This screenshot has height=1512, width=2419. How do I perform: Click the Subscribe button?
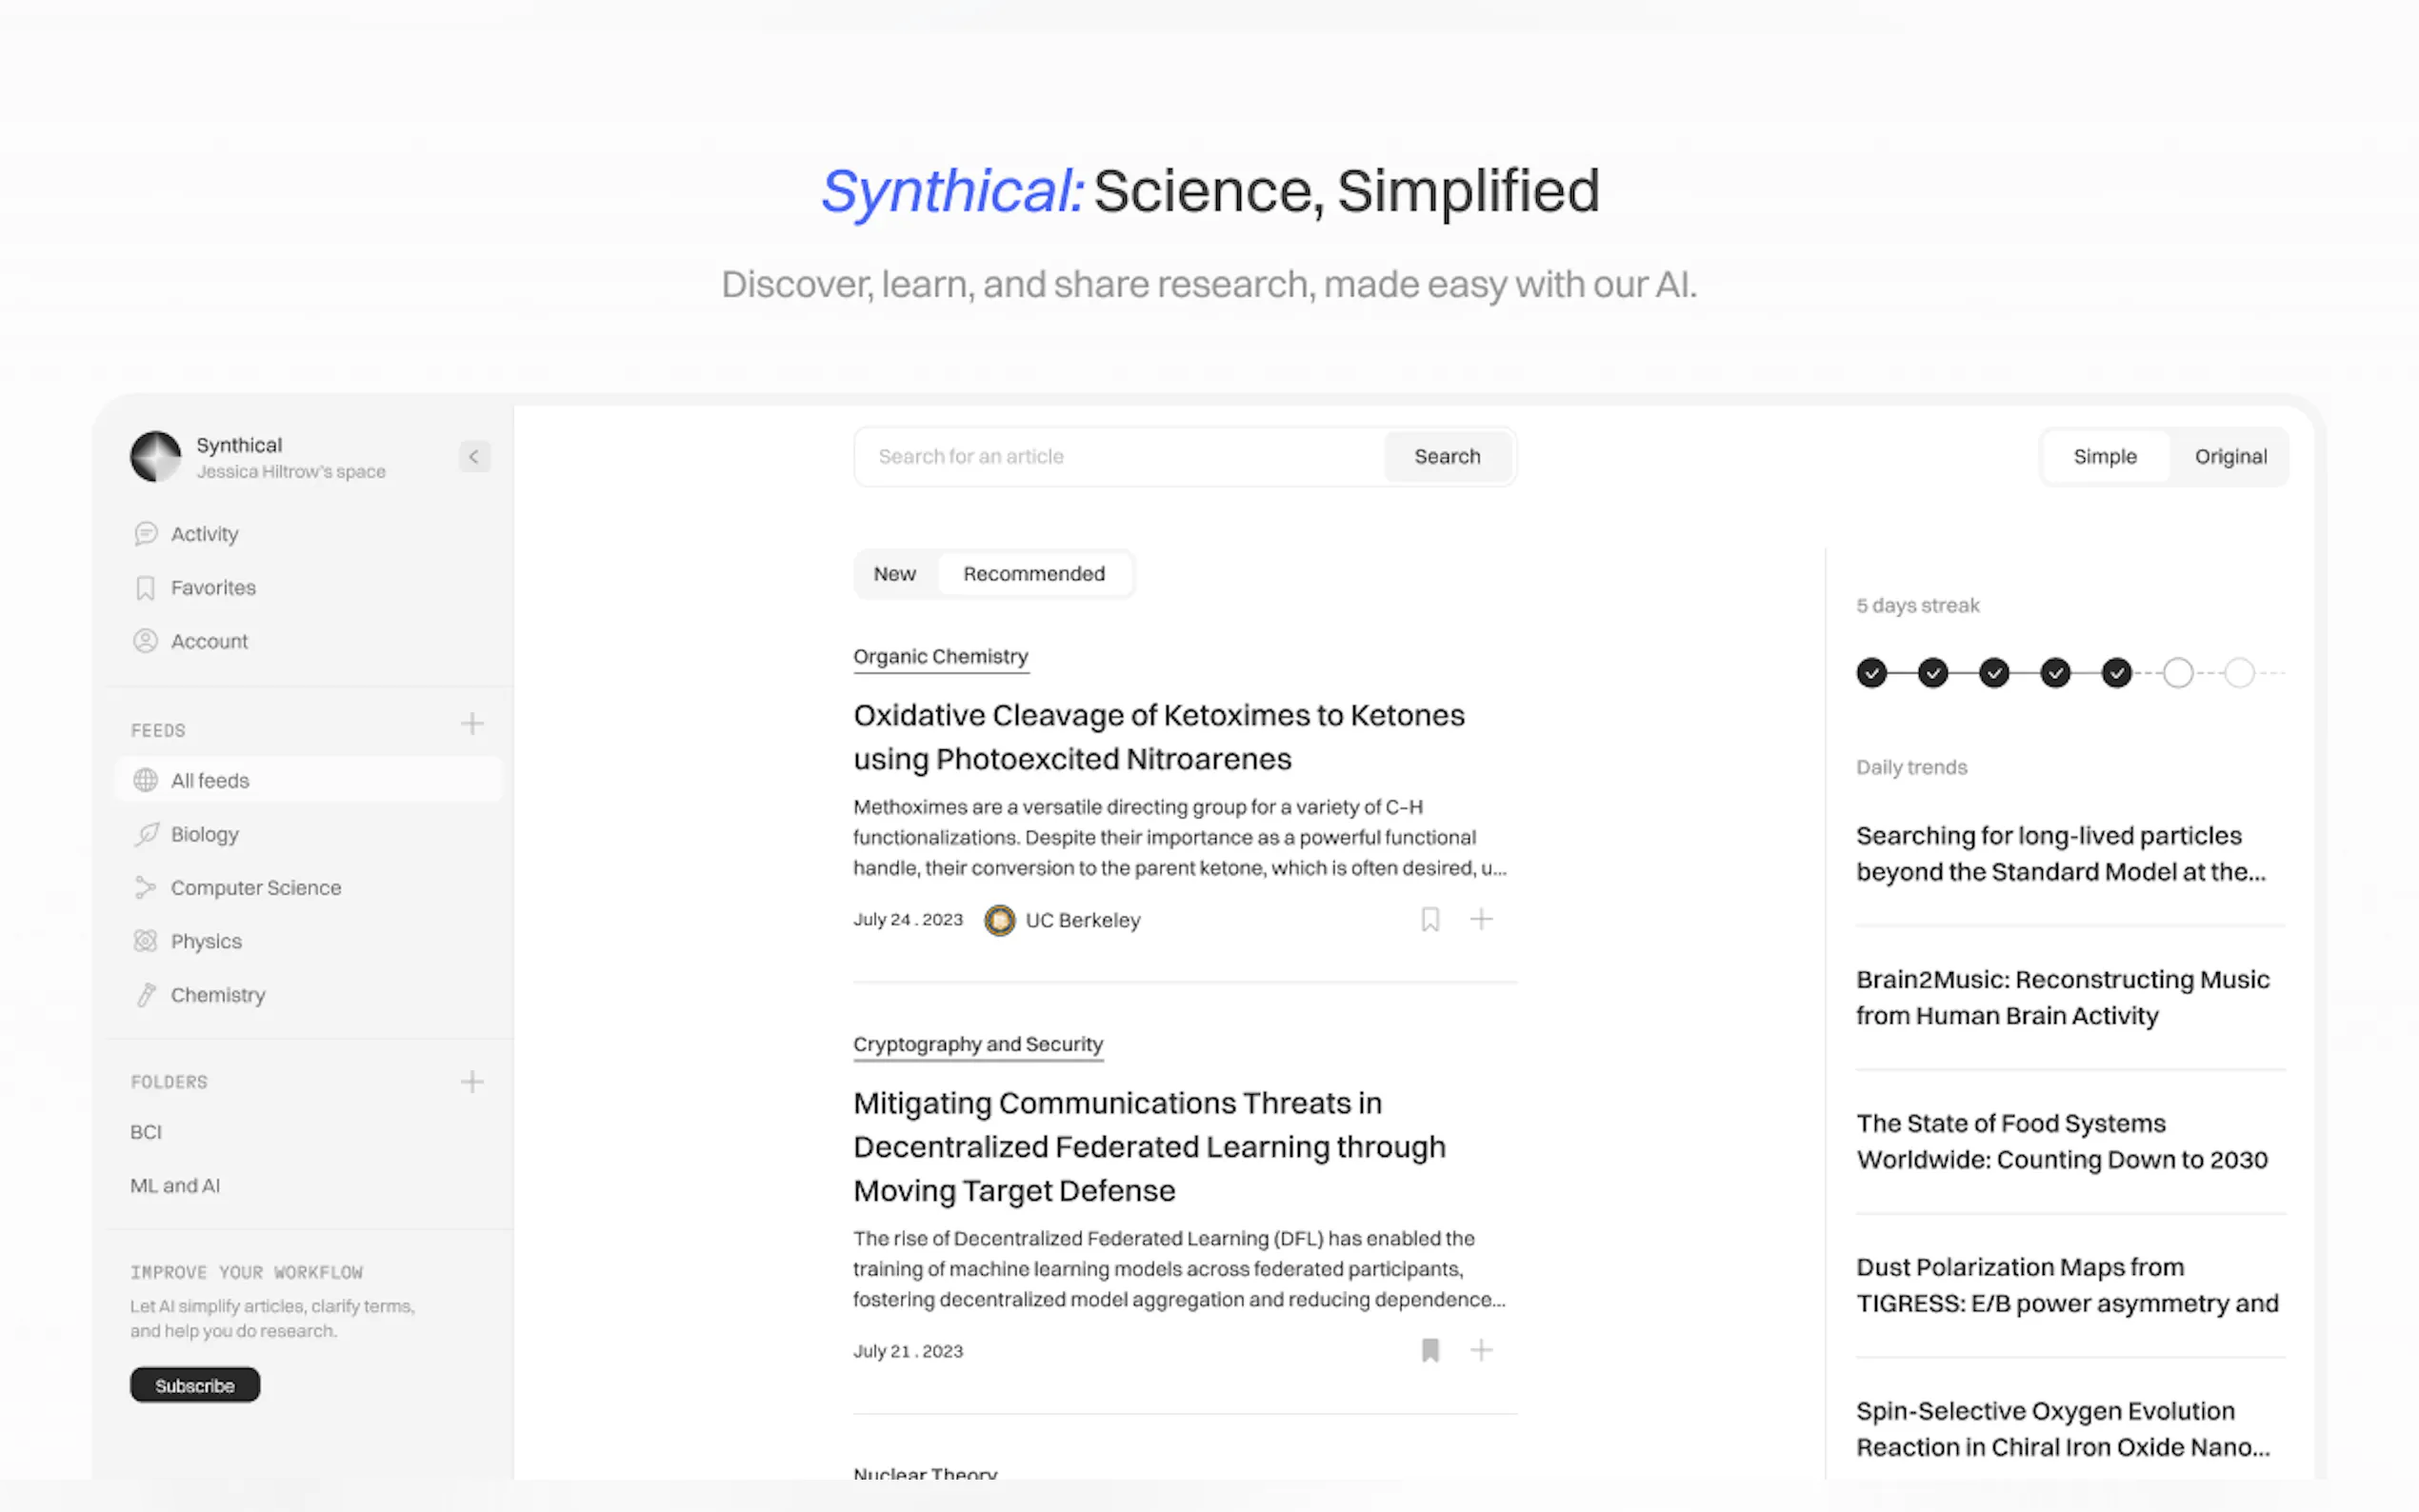tap(195, 1385)
